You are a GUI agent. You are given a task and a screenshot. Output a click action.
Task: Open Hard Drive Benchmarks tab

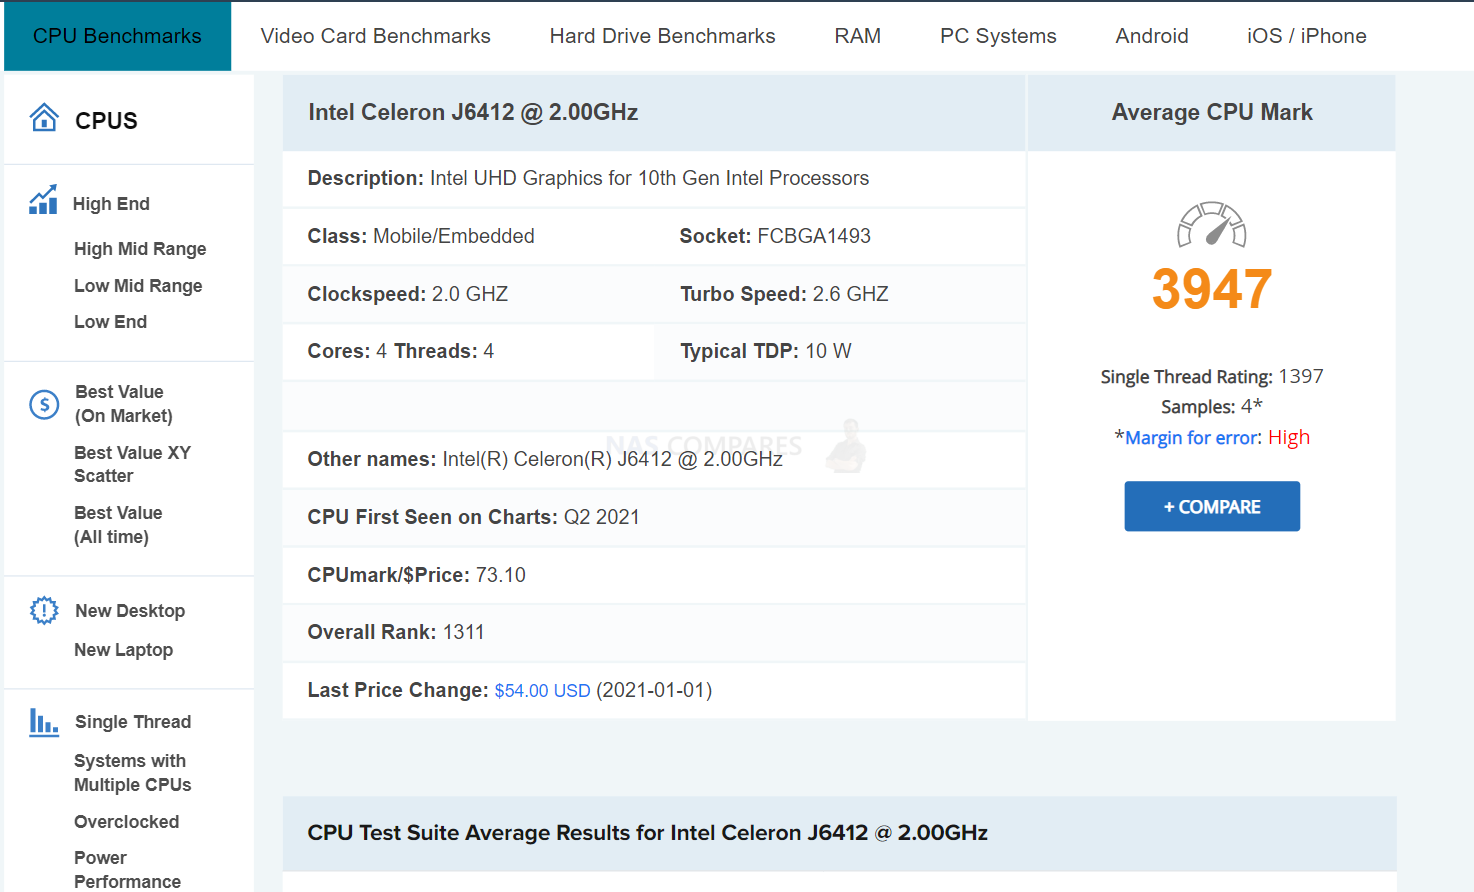[x=662, y=36]
